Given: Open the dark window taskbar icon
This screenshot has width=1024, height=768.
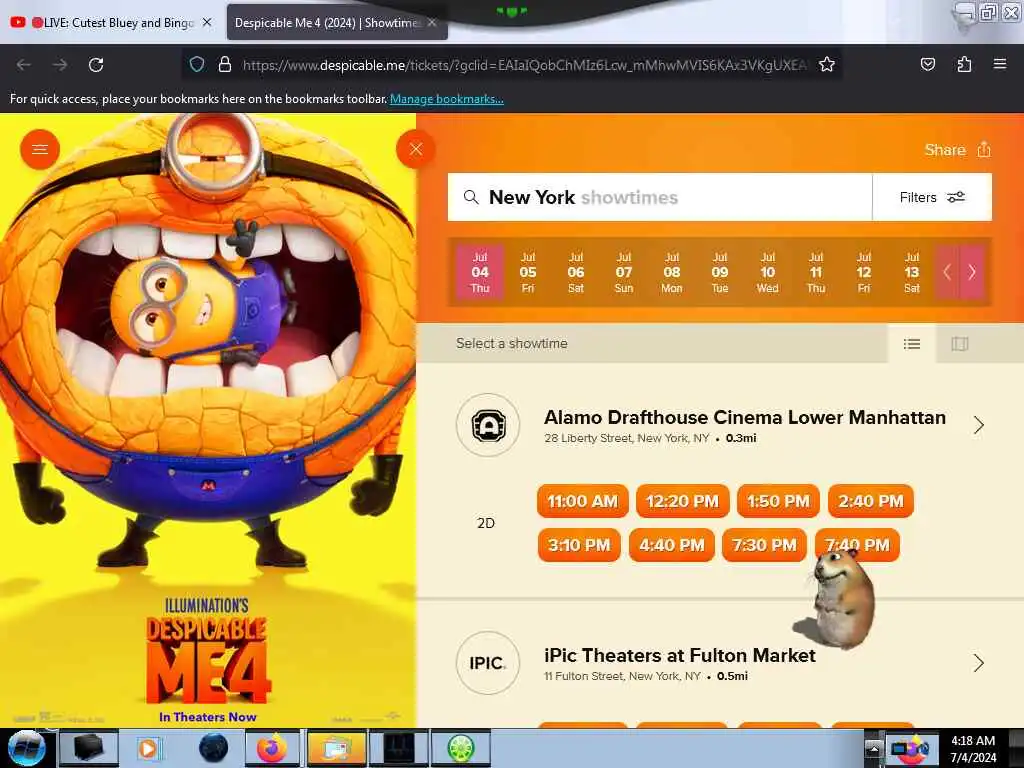Looking at the screenshot, I should pyautogui.click(x=398, y=748).
